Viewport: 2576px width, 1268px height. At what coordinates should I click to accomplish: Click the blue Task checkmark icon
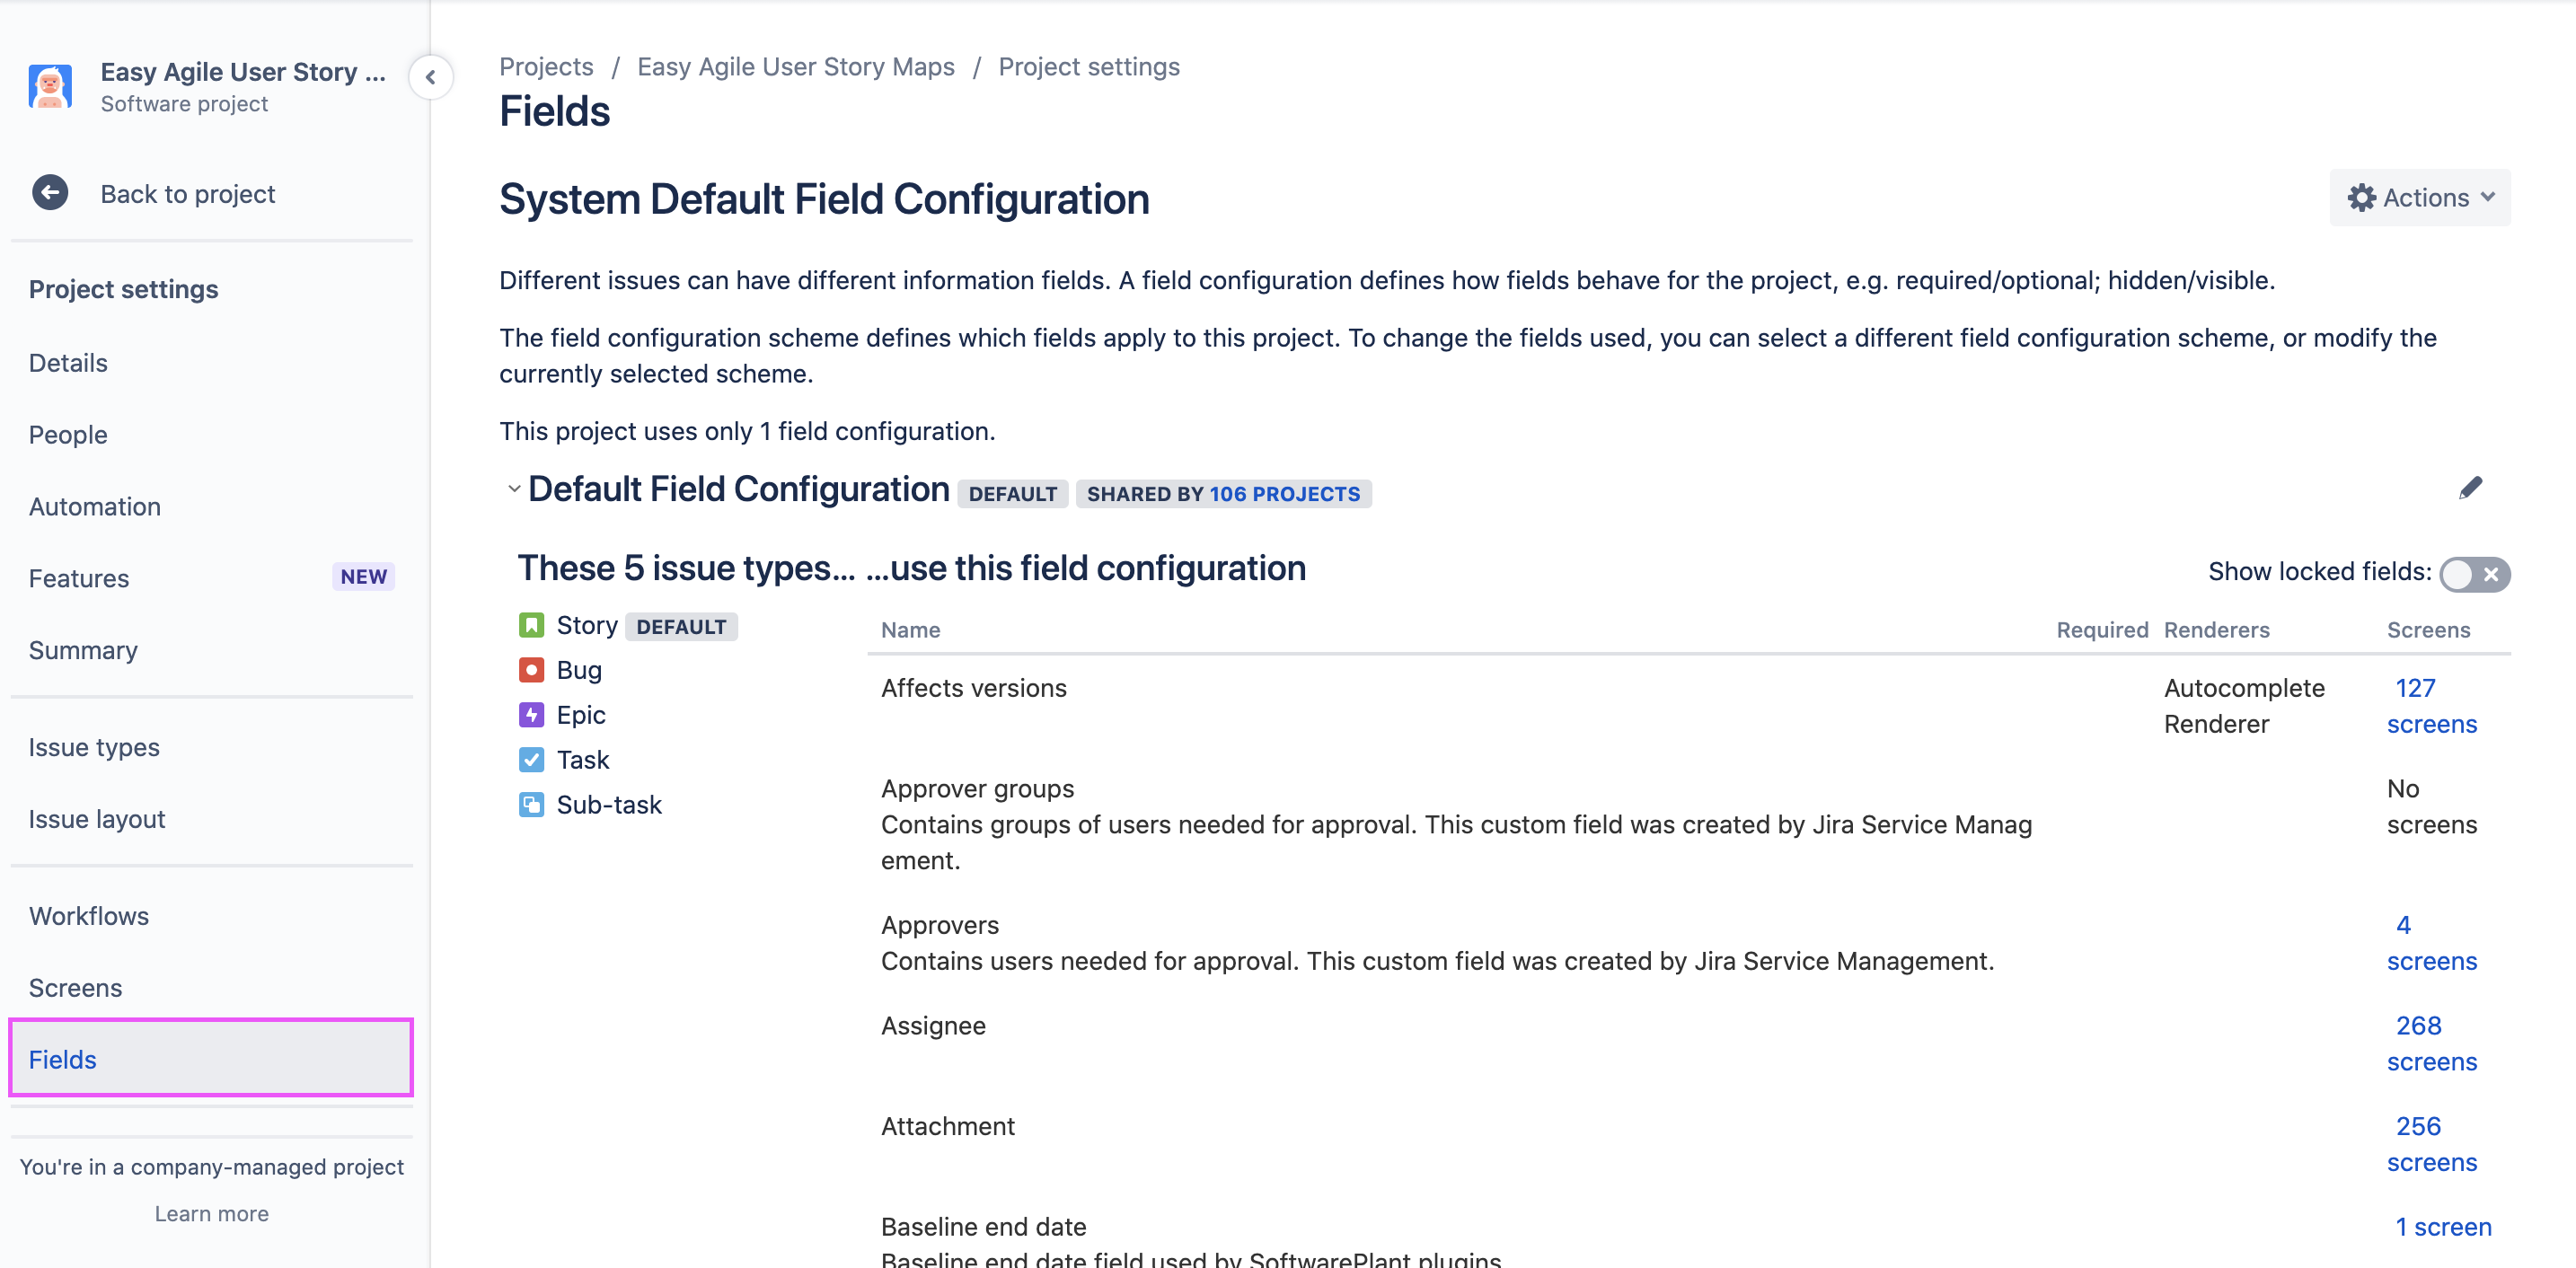point(531,760)
